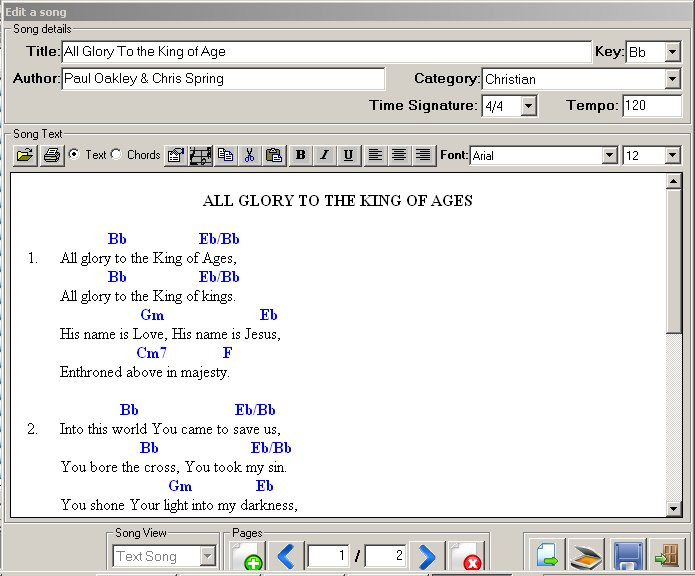Click the total pages field
This screenshot has height=576, width=695.
tap(385, 556)
